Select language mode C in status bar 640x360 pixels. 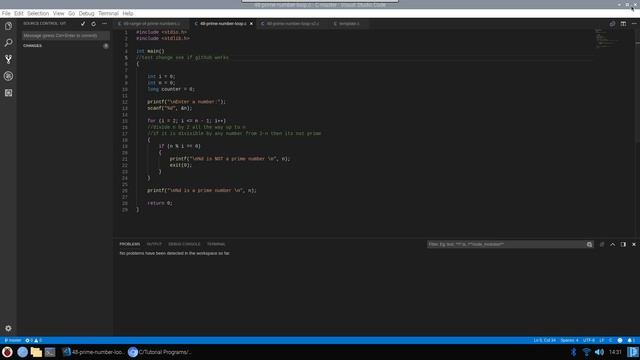pyautogui.click(x=611, y=340)
